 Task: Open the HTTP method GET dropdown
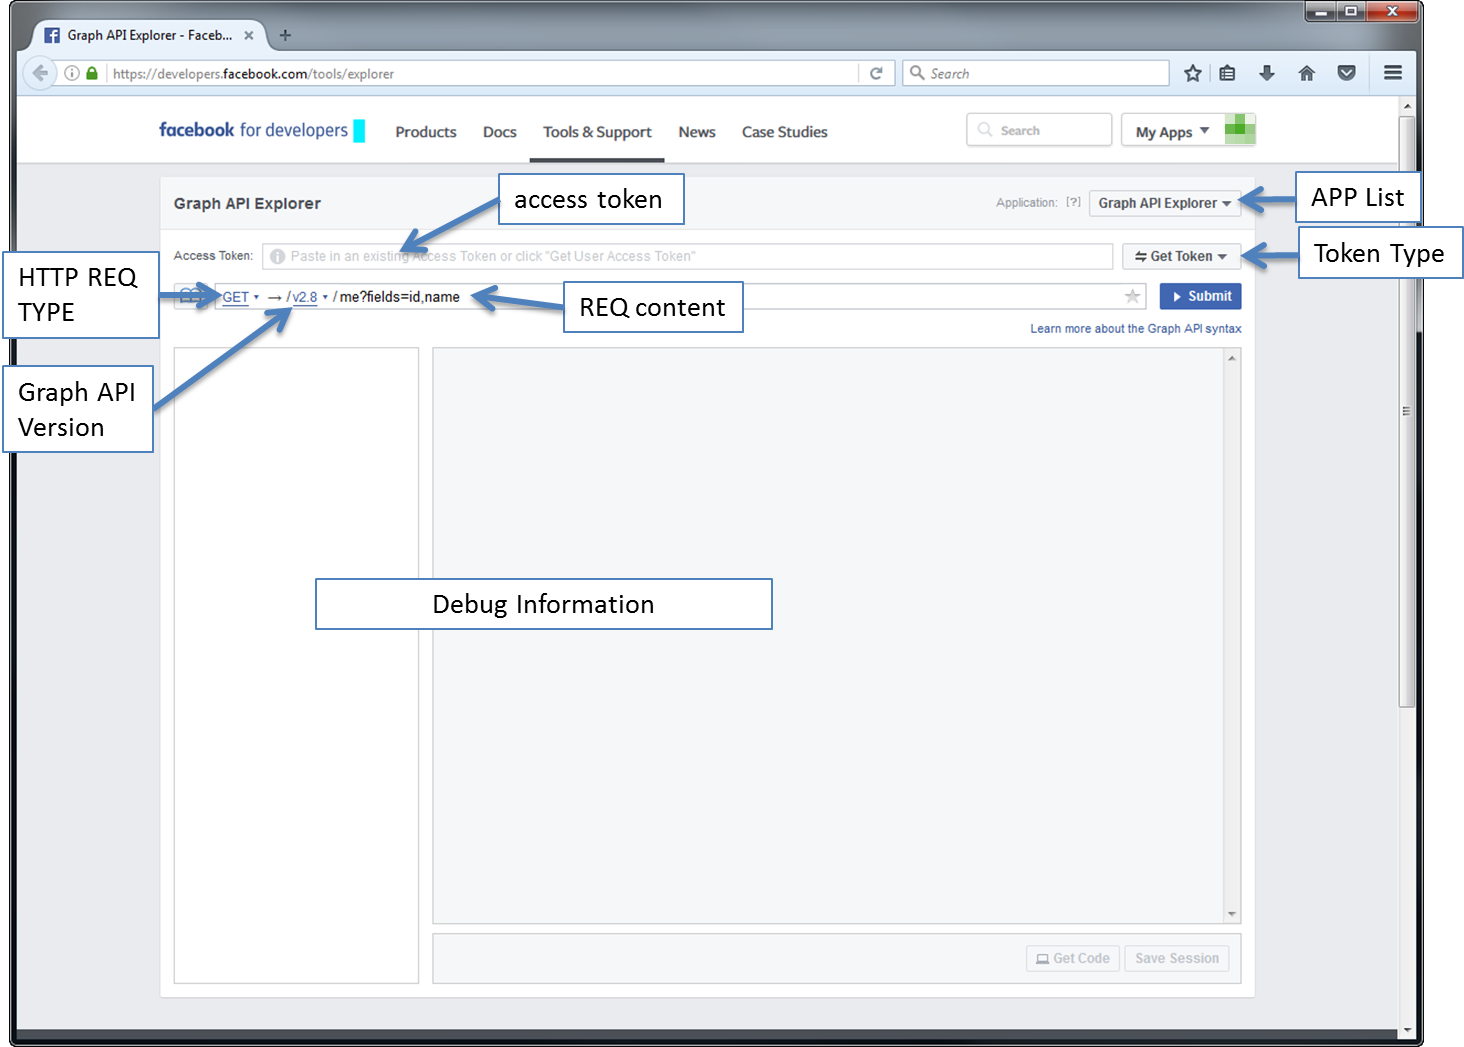[x=240, y=297]
